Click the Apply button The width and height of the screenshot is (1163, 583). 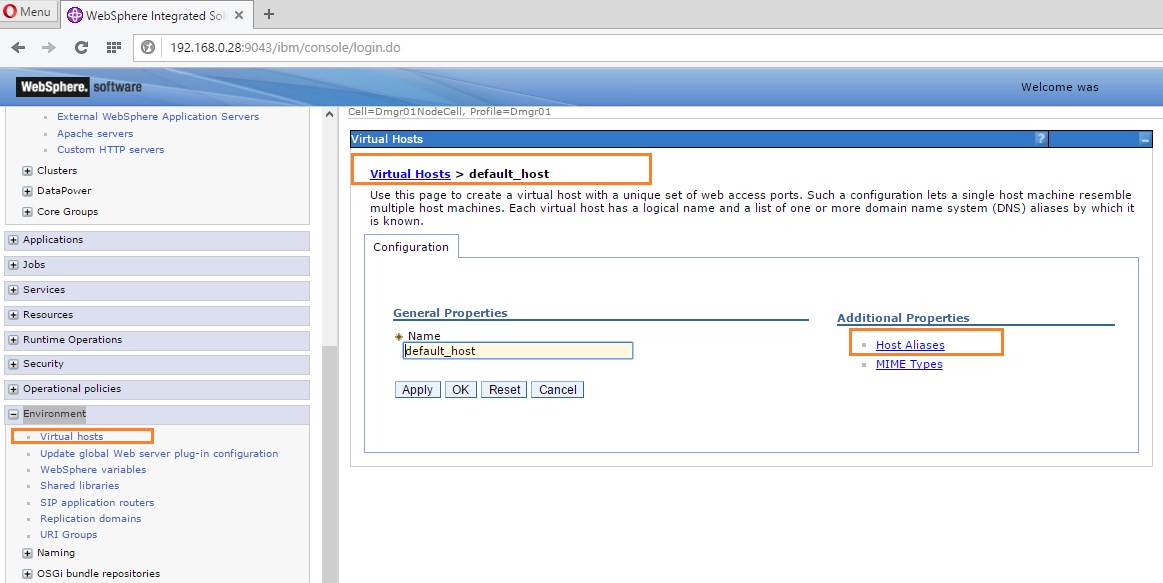[416, 389]
